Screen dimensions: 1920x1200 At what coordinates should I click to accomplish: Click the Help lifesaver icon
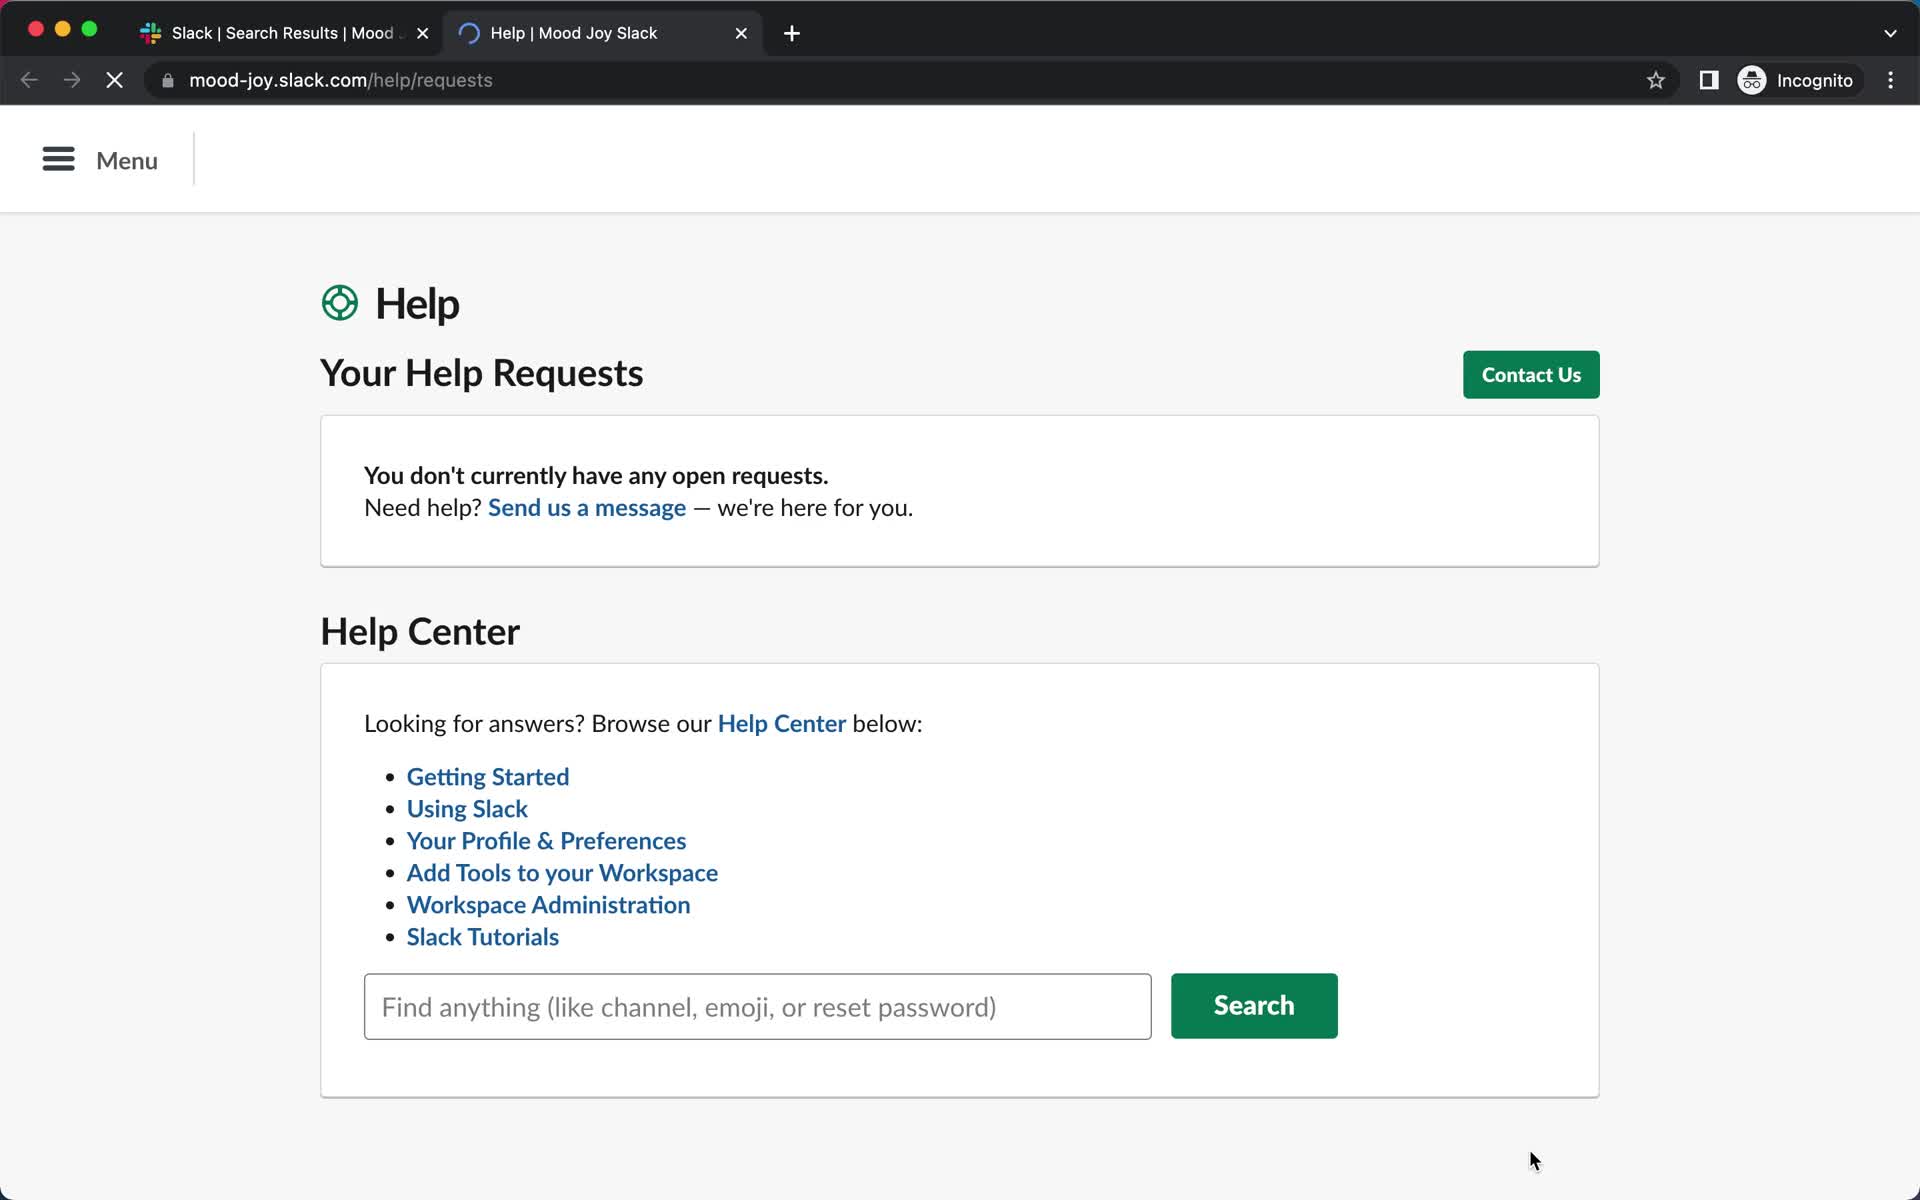coord(340,303)
